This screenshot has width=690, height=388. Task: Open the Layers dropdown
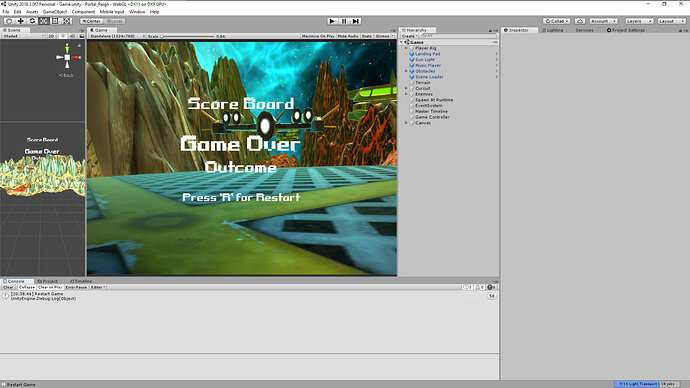pos(639,21)
